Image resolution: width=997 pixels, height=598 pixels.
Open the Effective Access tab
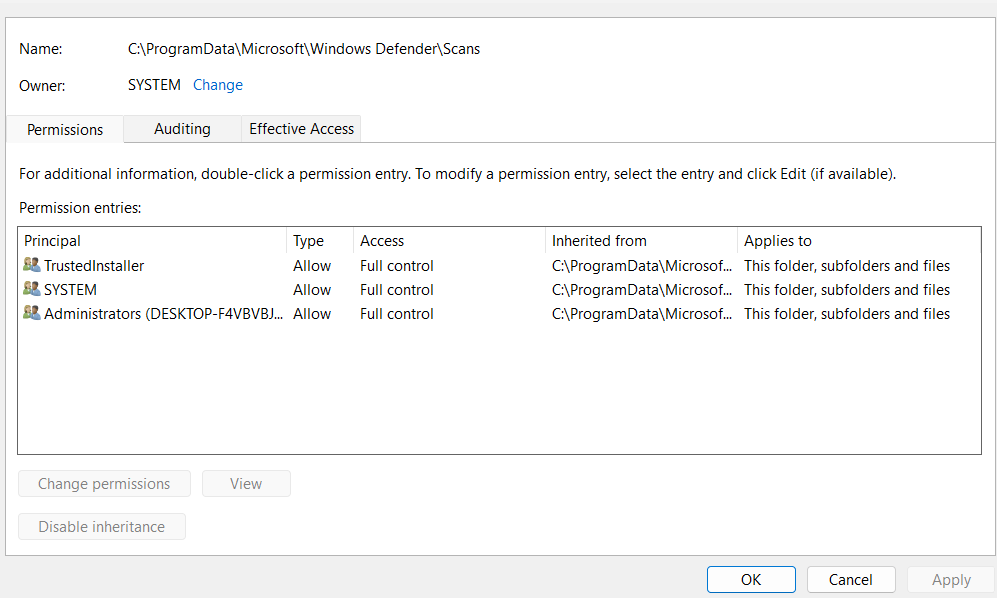(301, 129)
